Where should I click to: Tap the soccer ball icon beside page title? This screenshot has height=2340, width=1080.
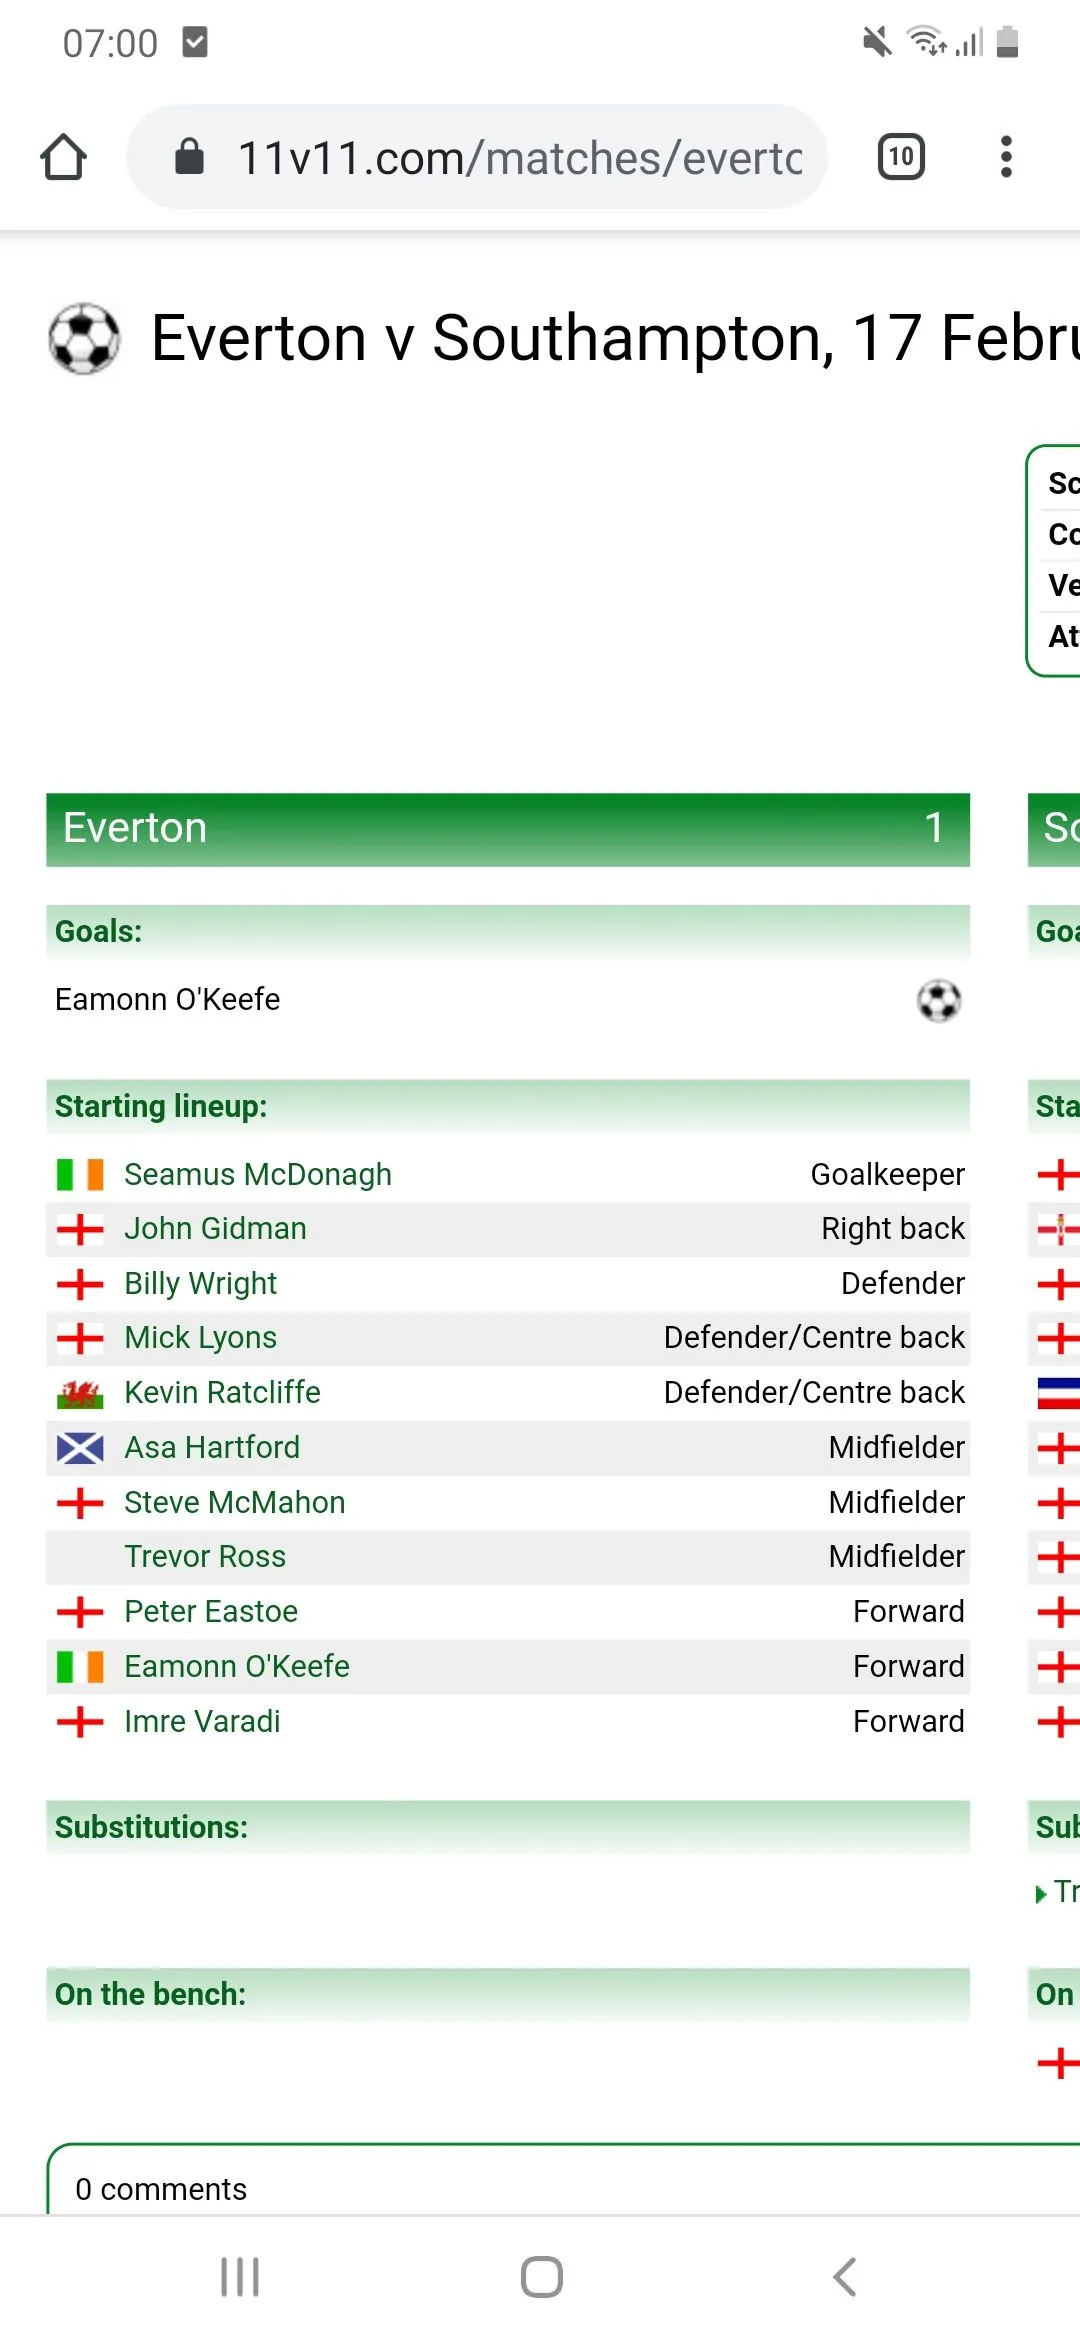[84, 339]
